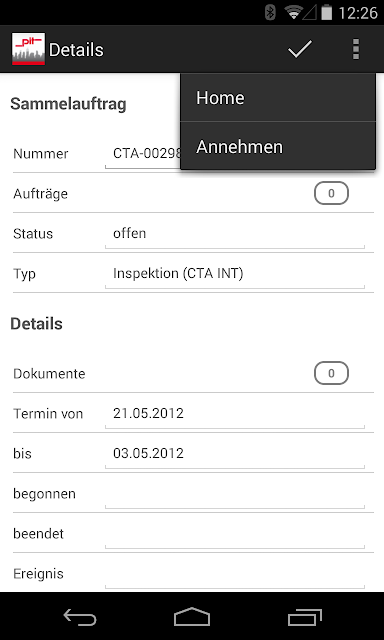Tap the Android home navigation icon
This screenshot has height=640, width=384.
click(192, 616)
